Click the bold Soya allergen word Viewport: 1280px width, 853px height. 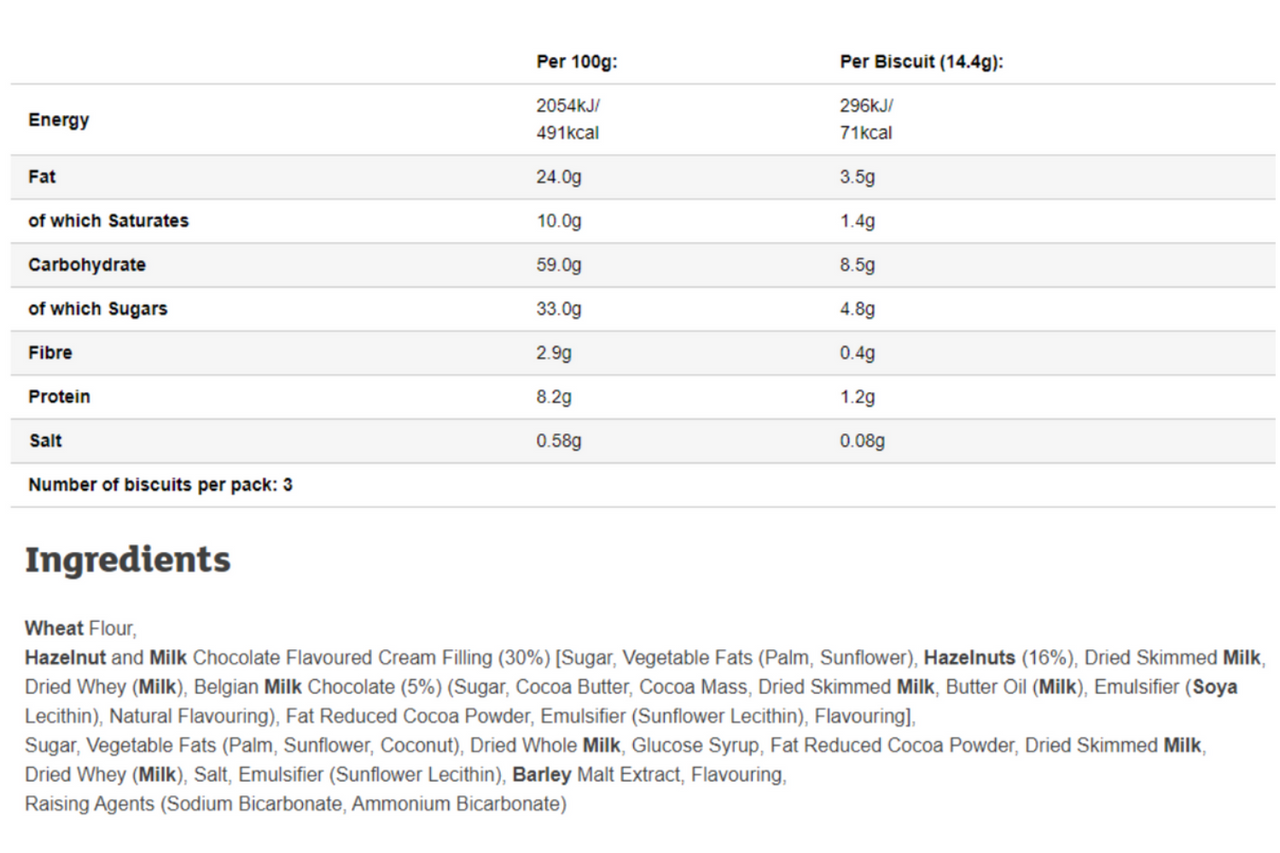pyautogui.click(x=1215, y=687)
